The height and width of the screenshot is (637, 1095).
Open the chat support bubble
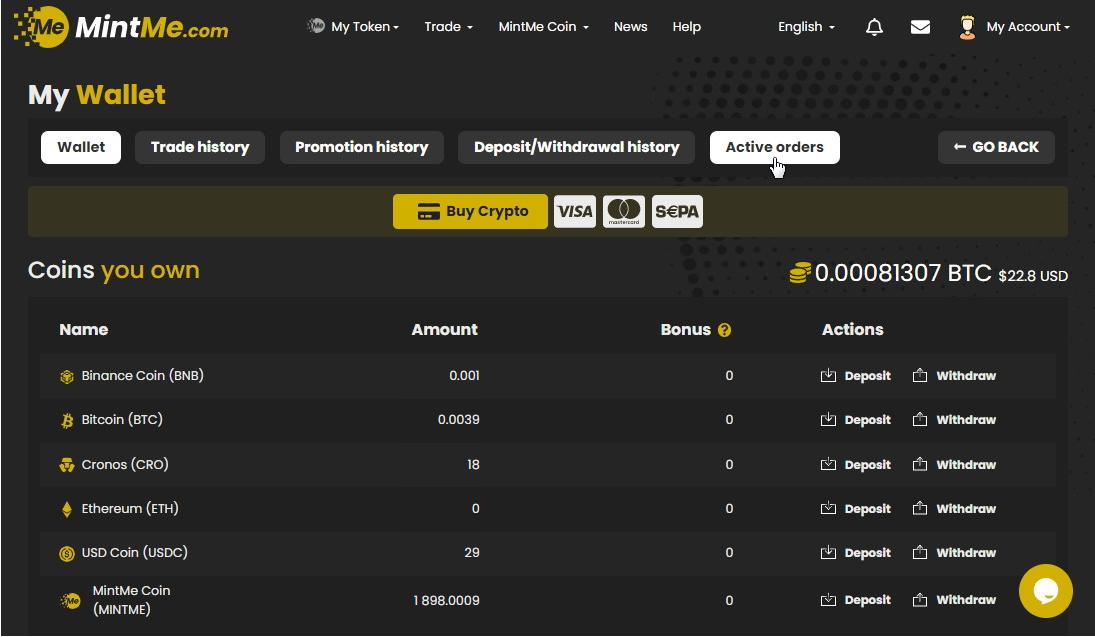1045,591
